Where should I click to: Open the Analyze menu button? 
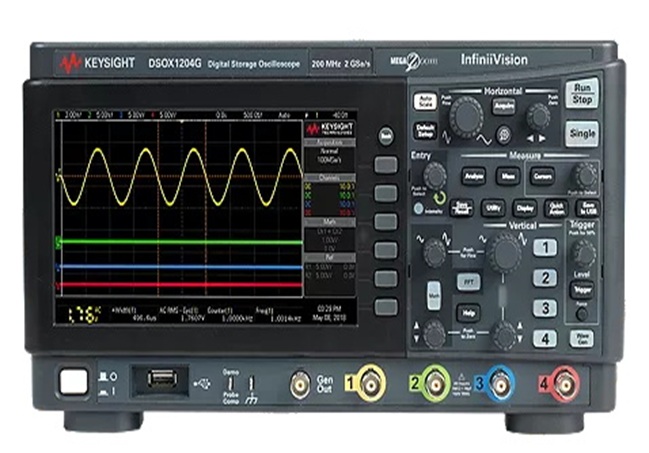tap(473, 174)
